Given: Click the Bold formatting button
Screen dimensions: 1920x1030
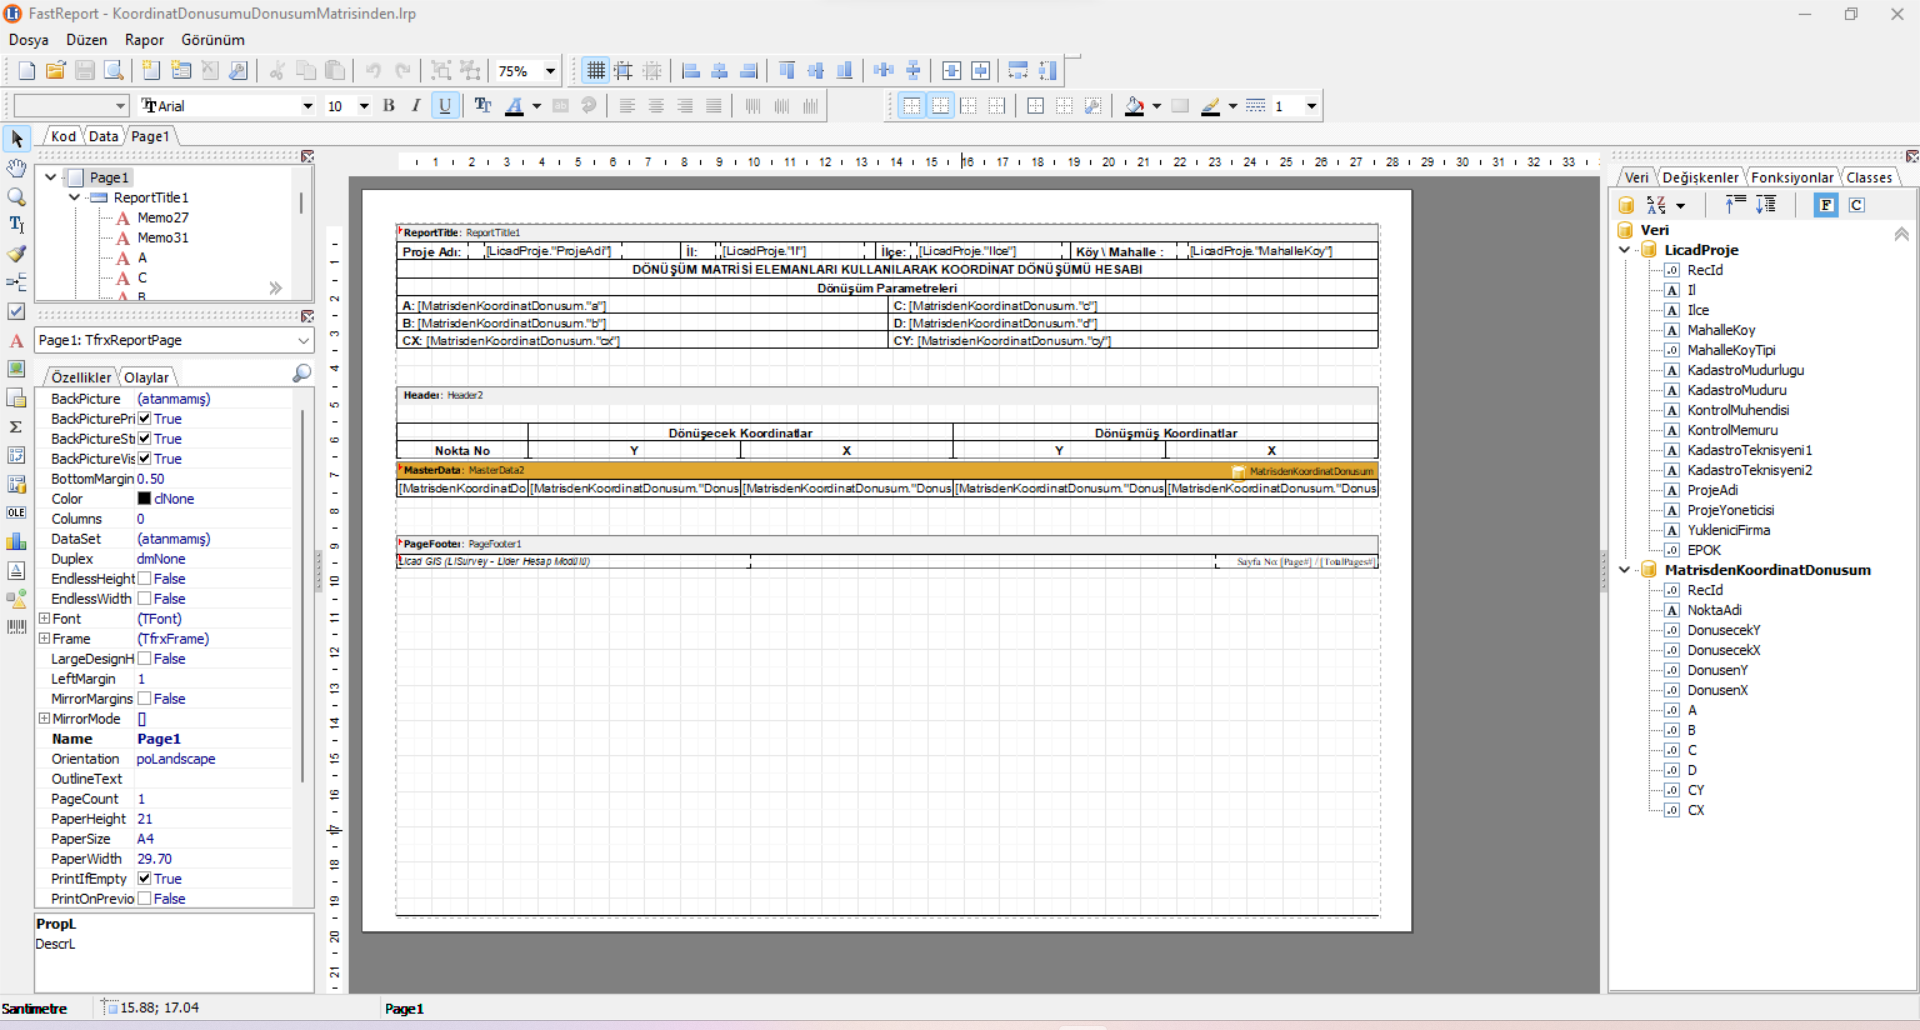Looking at the screenshot, I should tap(389, 106).
